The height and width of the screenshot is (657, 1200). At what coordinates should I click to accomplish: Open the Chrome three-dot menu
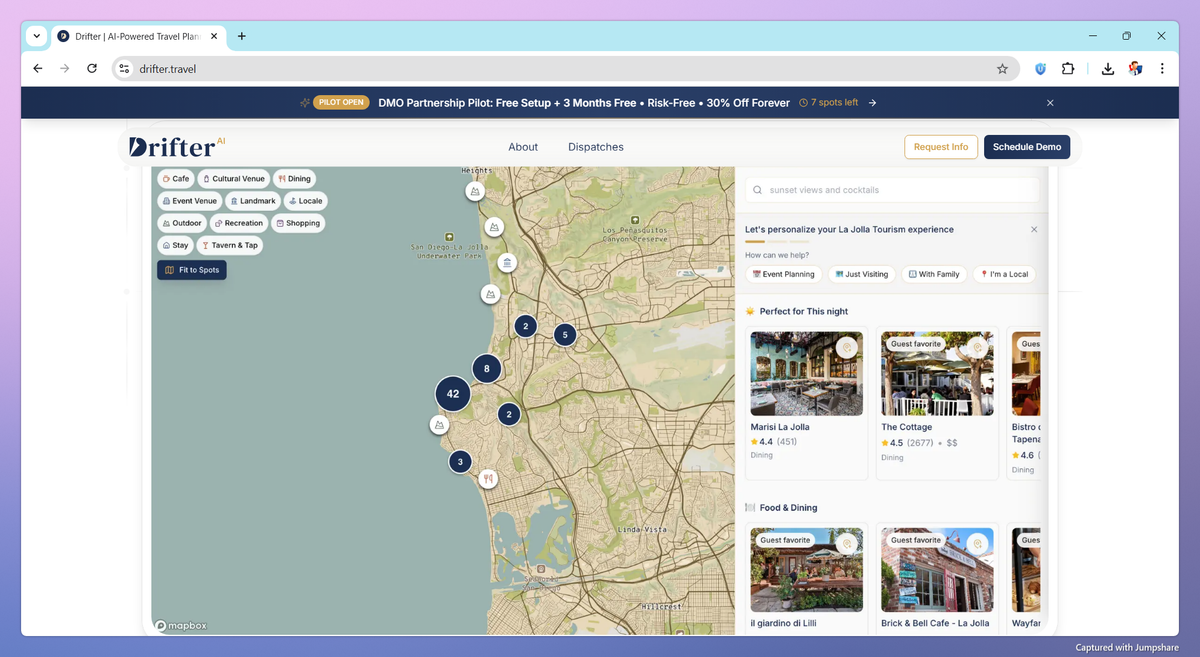[x=1162, y=69]
